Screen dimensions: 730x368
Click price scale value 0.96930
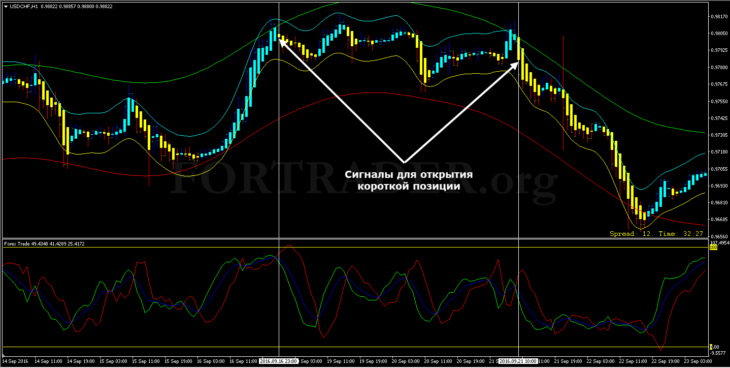[718, 185]
